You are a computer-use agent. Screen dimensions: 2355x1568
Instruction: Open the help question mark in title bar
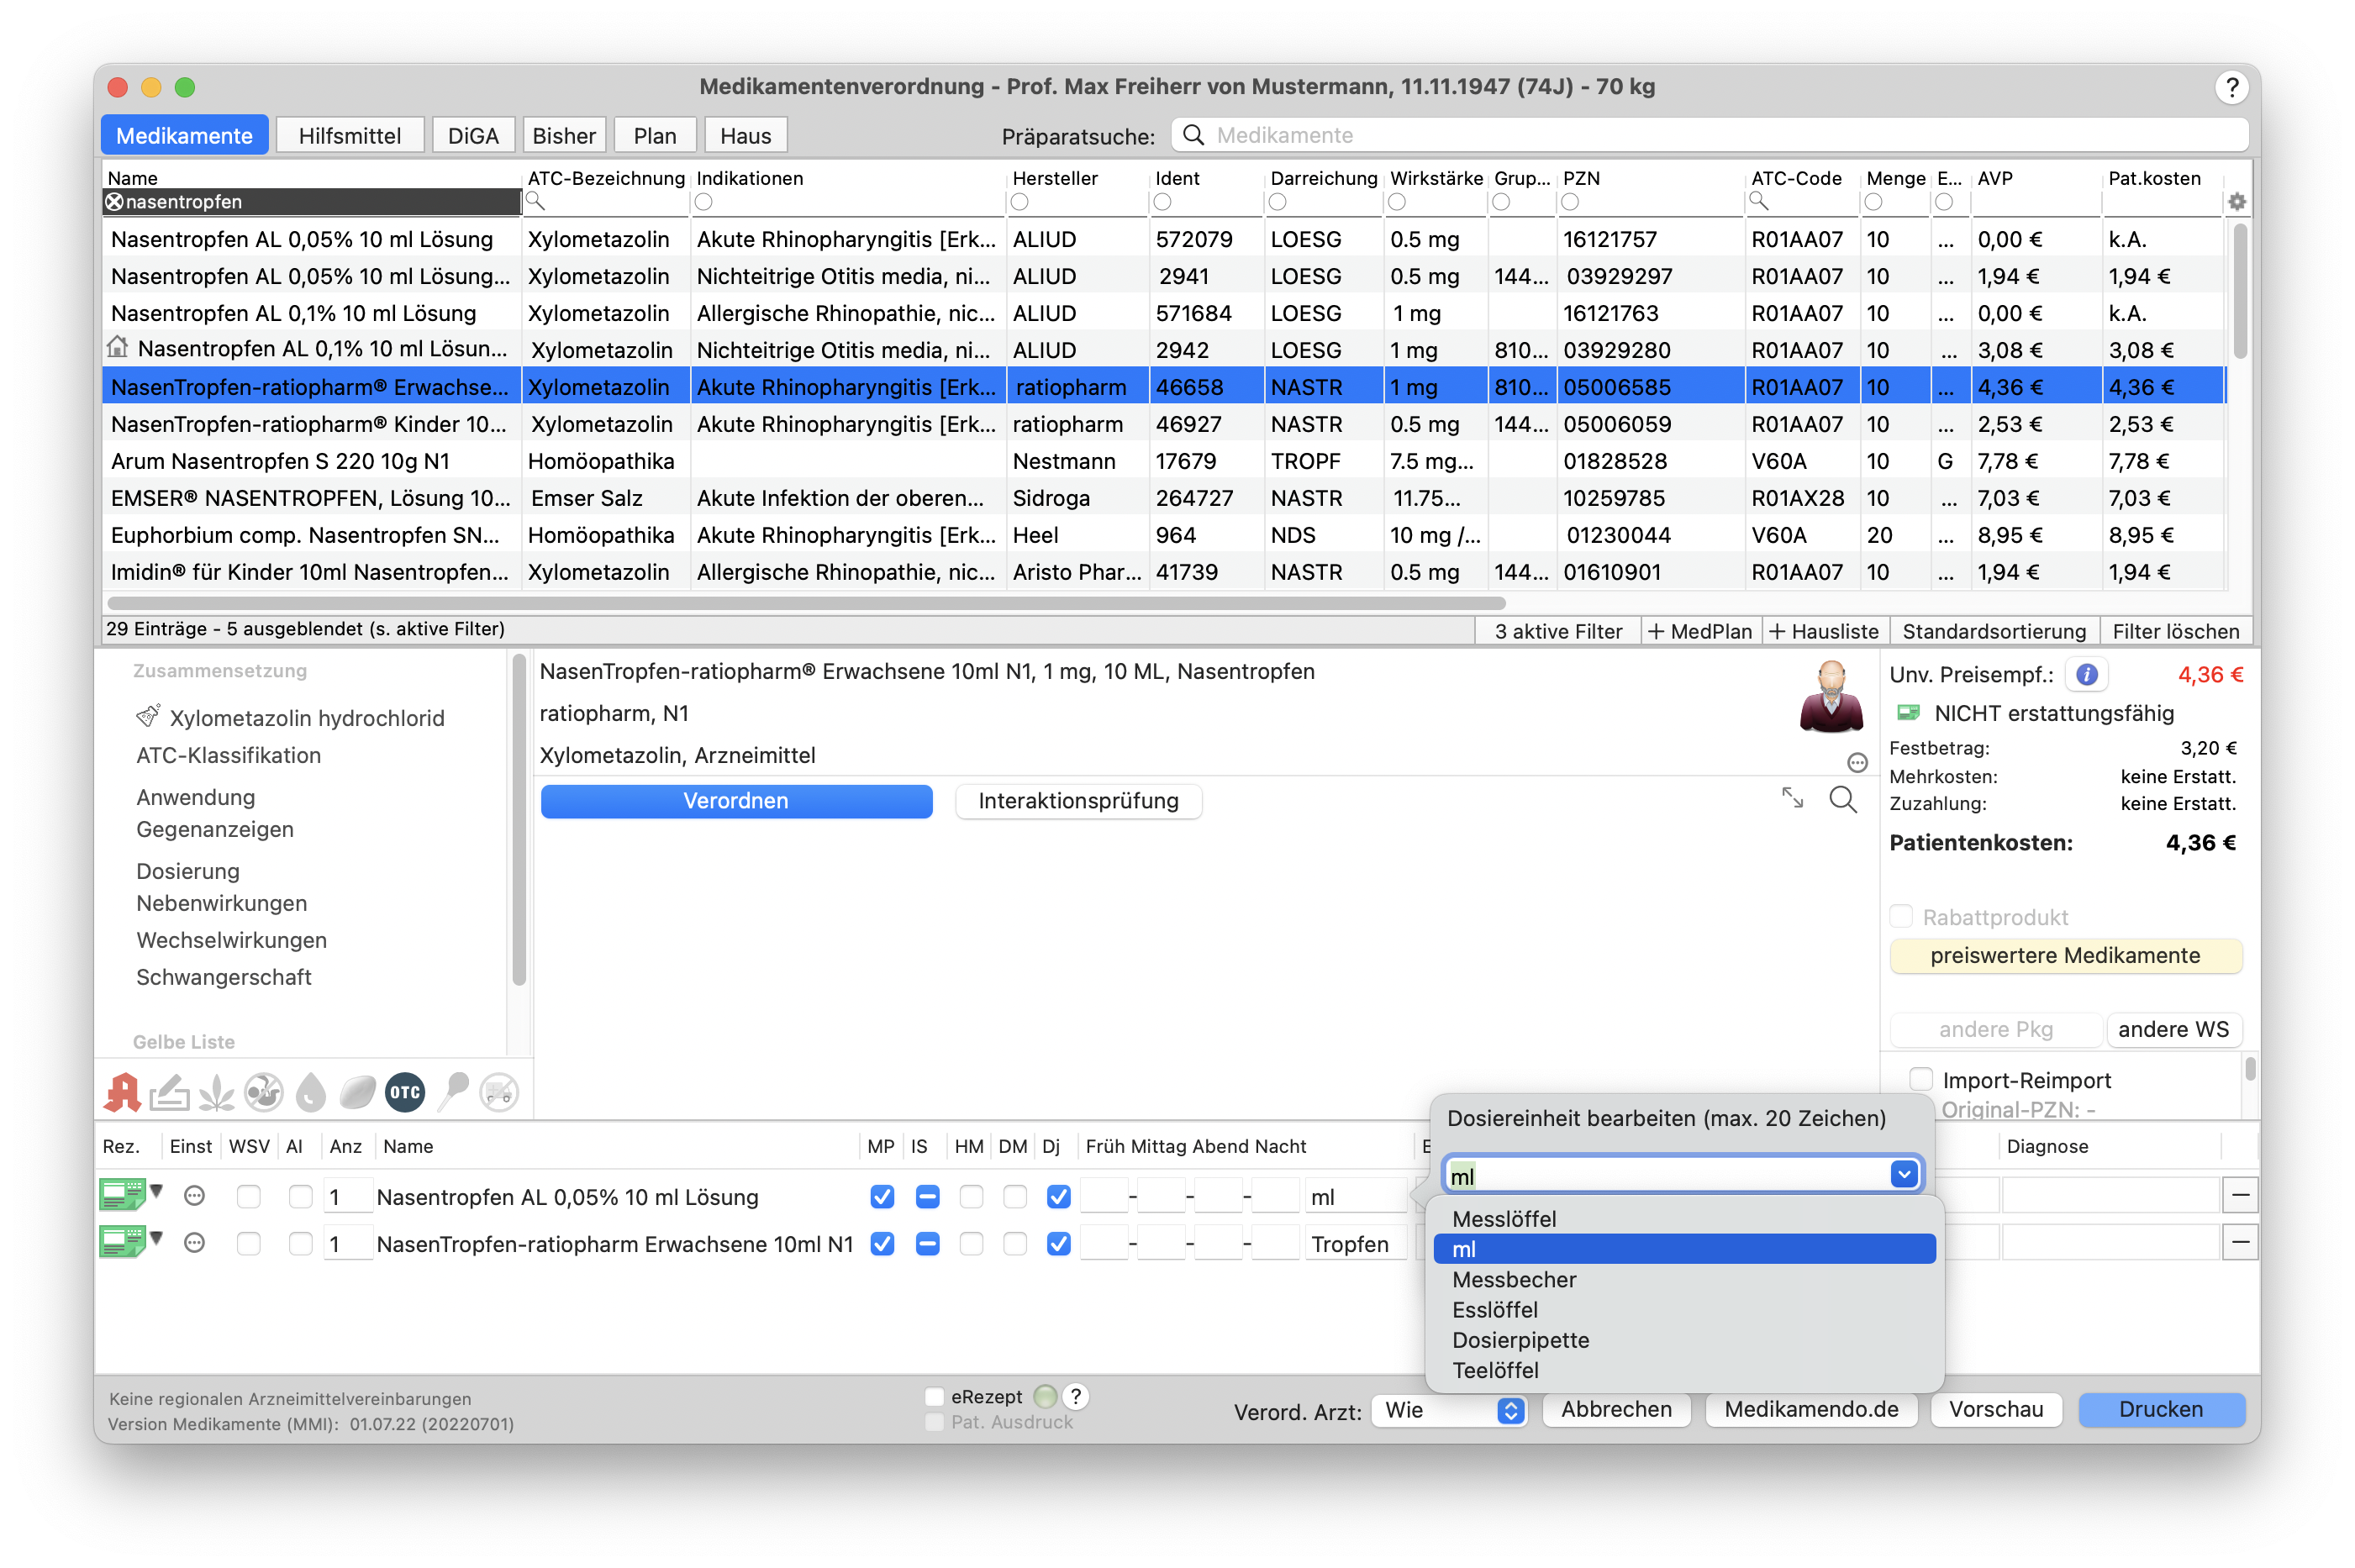click(2231, 87)
